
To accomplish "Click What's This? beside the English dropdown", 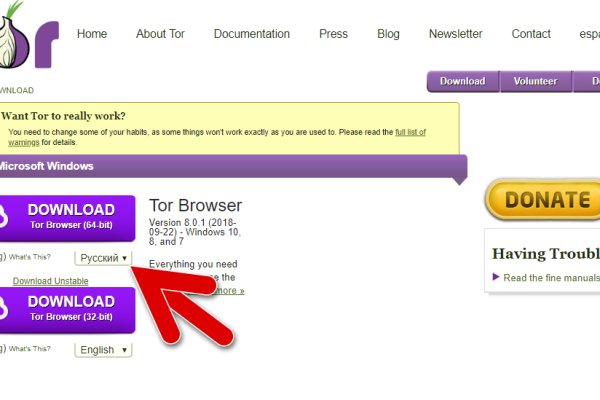I will click(30, 350).
